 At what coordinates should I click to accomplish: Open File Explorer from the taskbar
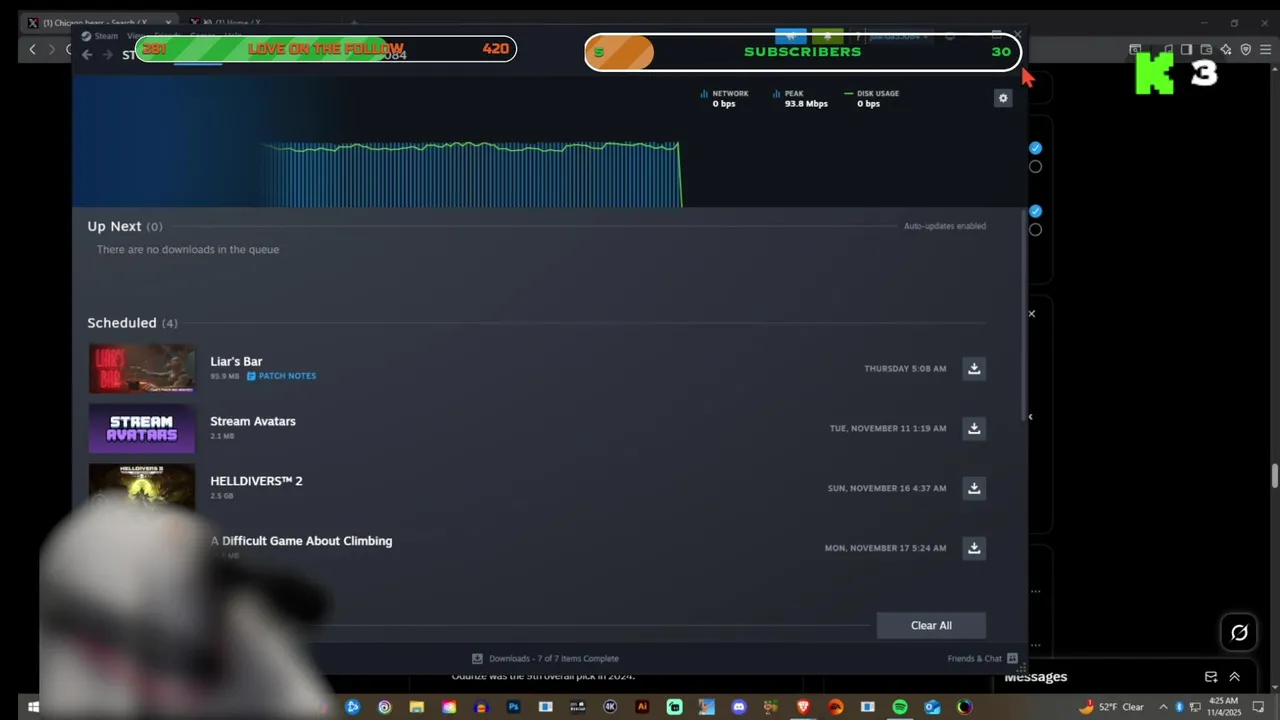click(x=417, y=707)
